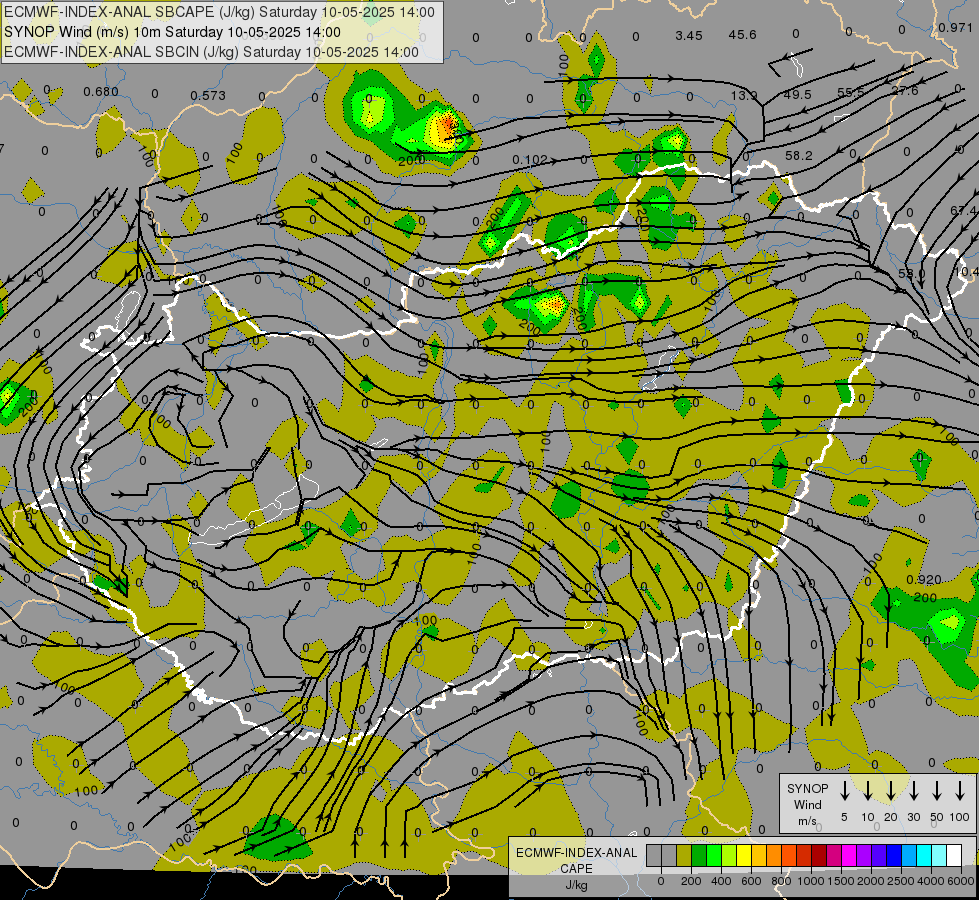This screenshot has height=900, width=979.
Task: Click the map value '58.2'
Action: point(799,156)
